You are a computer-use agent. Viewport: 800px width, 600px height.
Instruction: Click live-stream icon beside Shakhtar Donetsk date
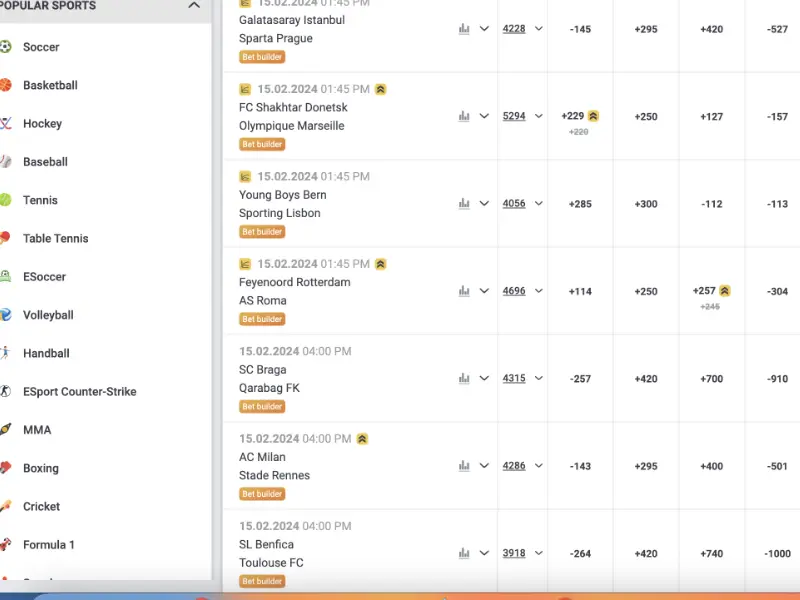tap(245, 89)
